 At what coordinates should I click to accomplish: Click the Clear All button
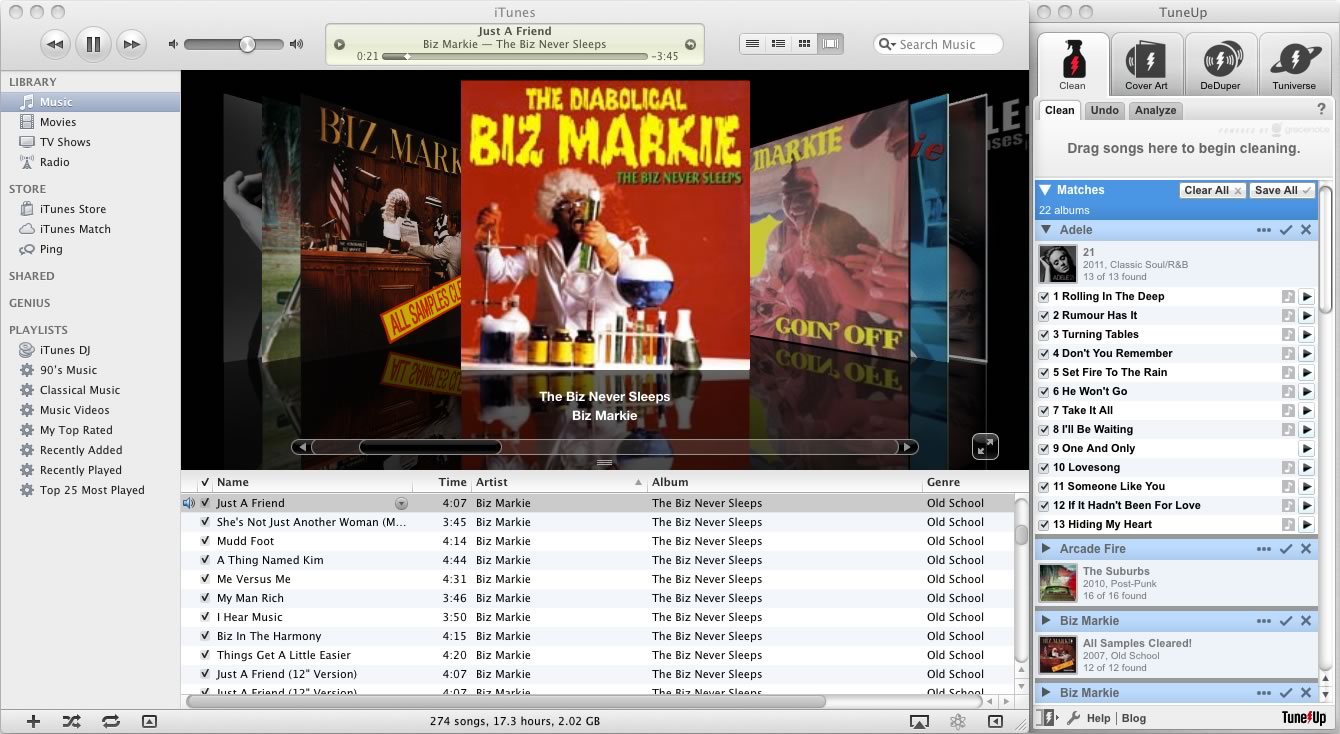pos(1213,190)
